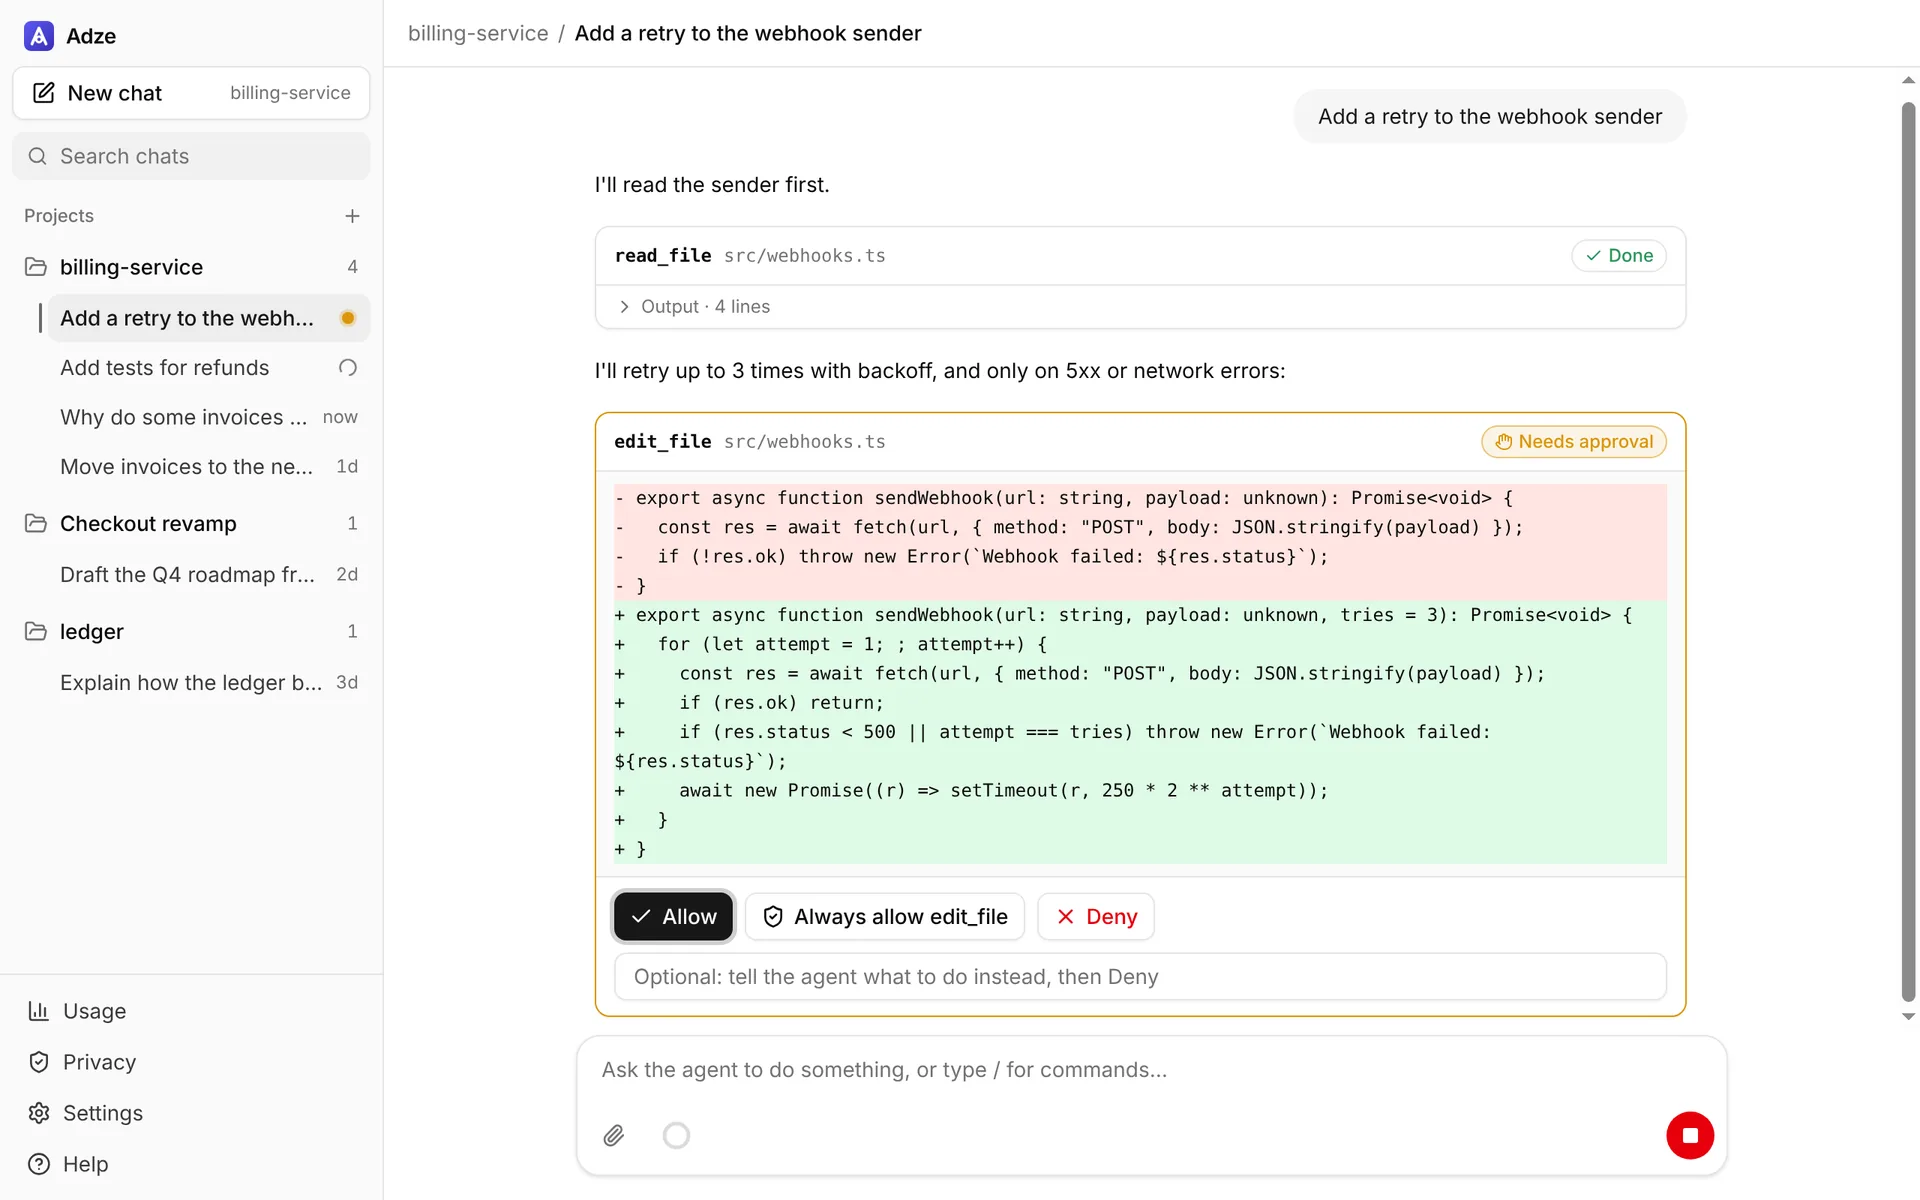Stop the agent with the red button

[1690, 1135]
